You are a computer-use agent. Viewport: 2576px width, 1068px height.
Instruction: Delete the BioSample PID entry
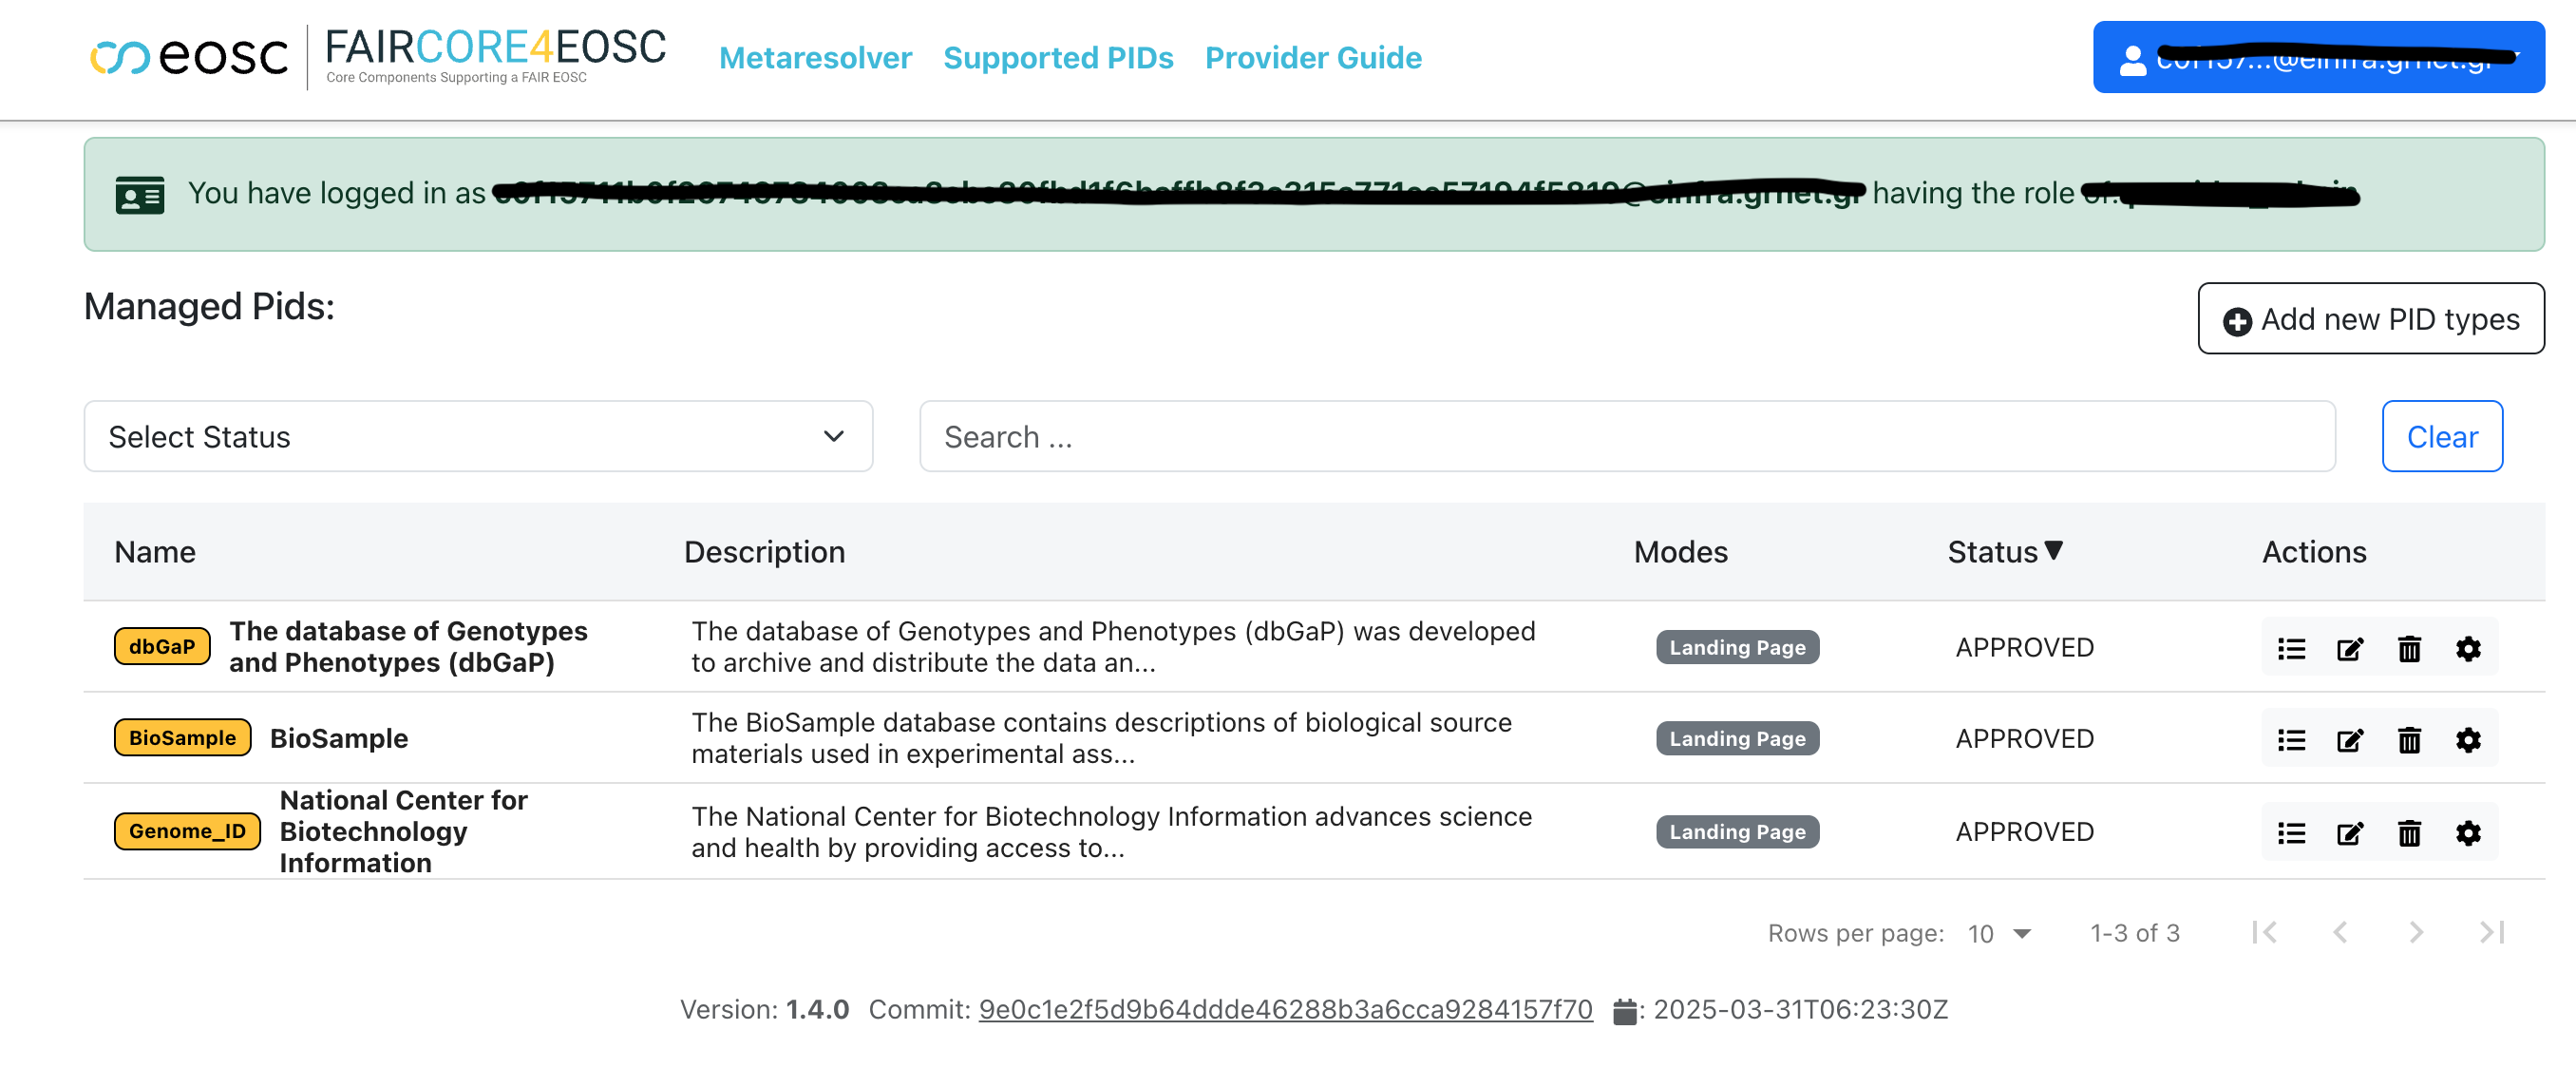tap(2409, 740)
